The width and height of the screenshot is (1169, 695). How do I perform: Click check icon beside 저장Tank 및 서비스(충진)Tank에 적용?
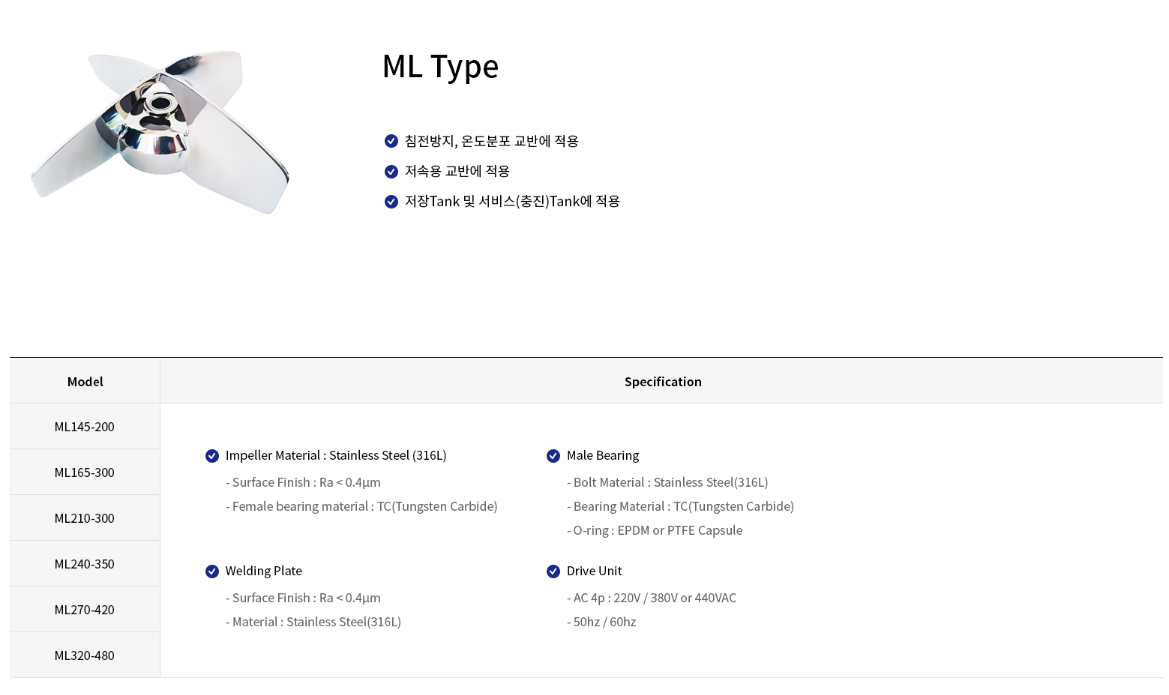[x=391, y=201]
